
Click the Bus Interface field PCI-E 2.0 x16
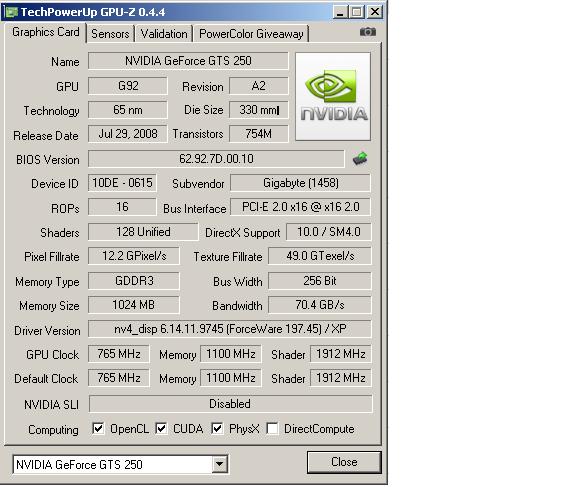[x=300, y=207]
